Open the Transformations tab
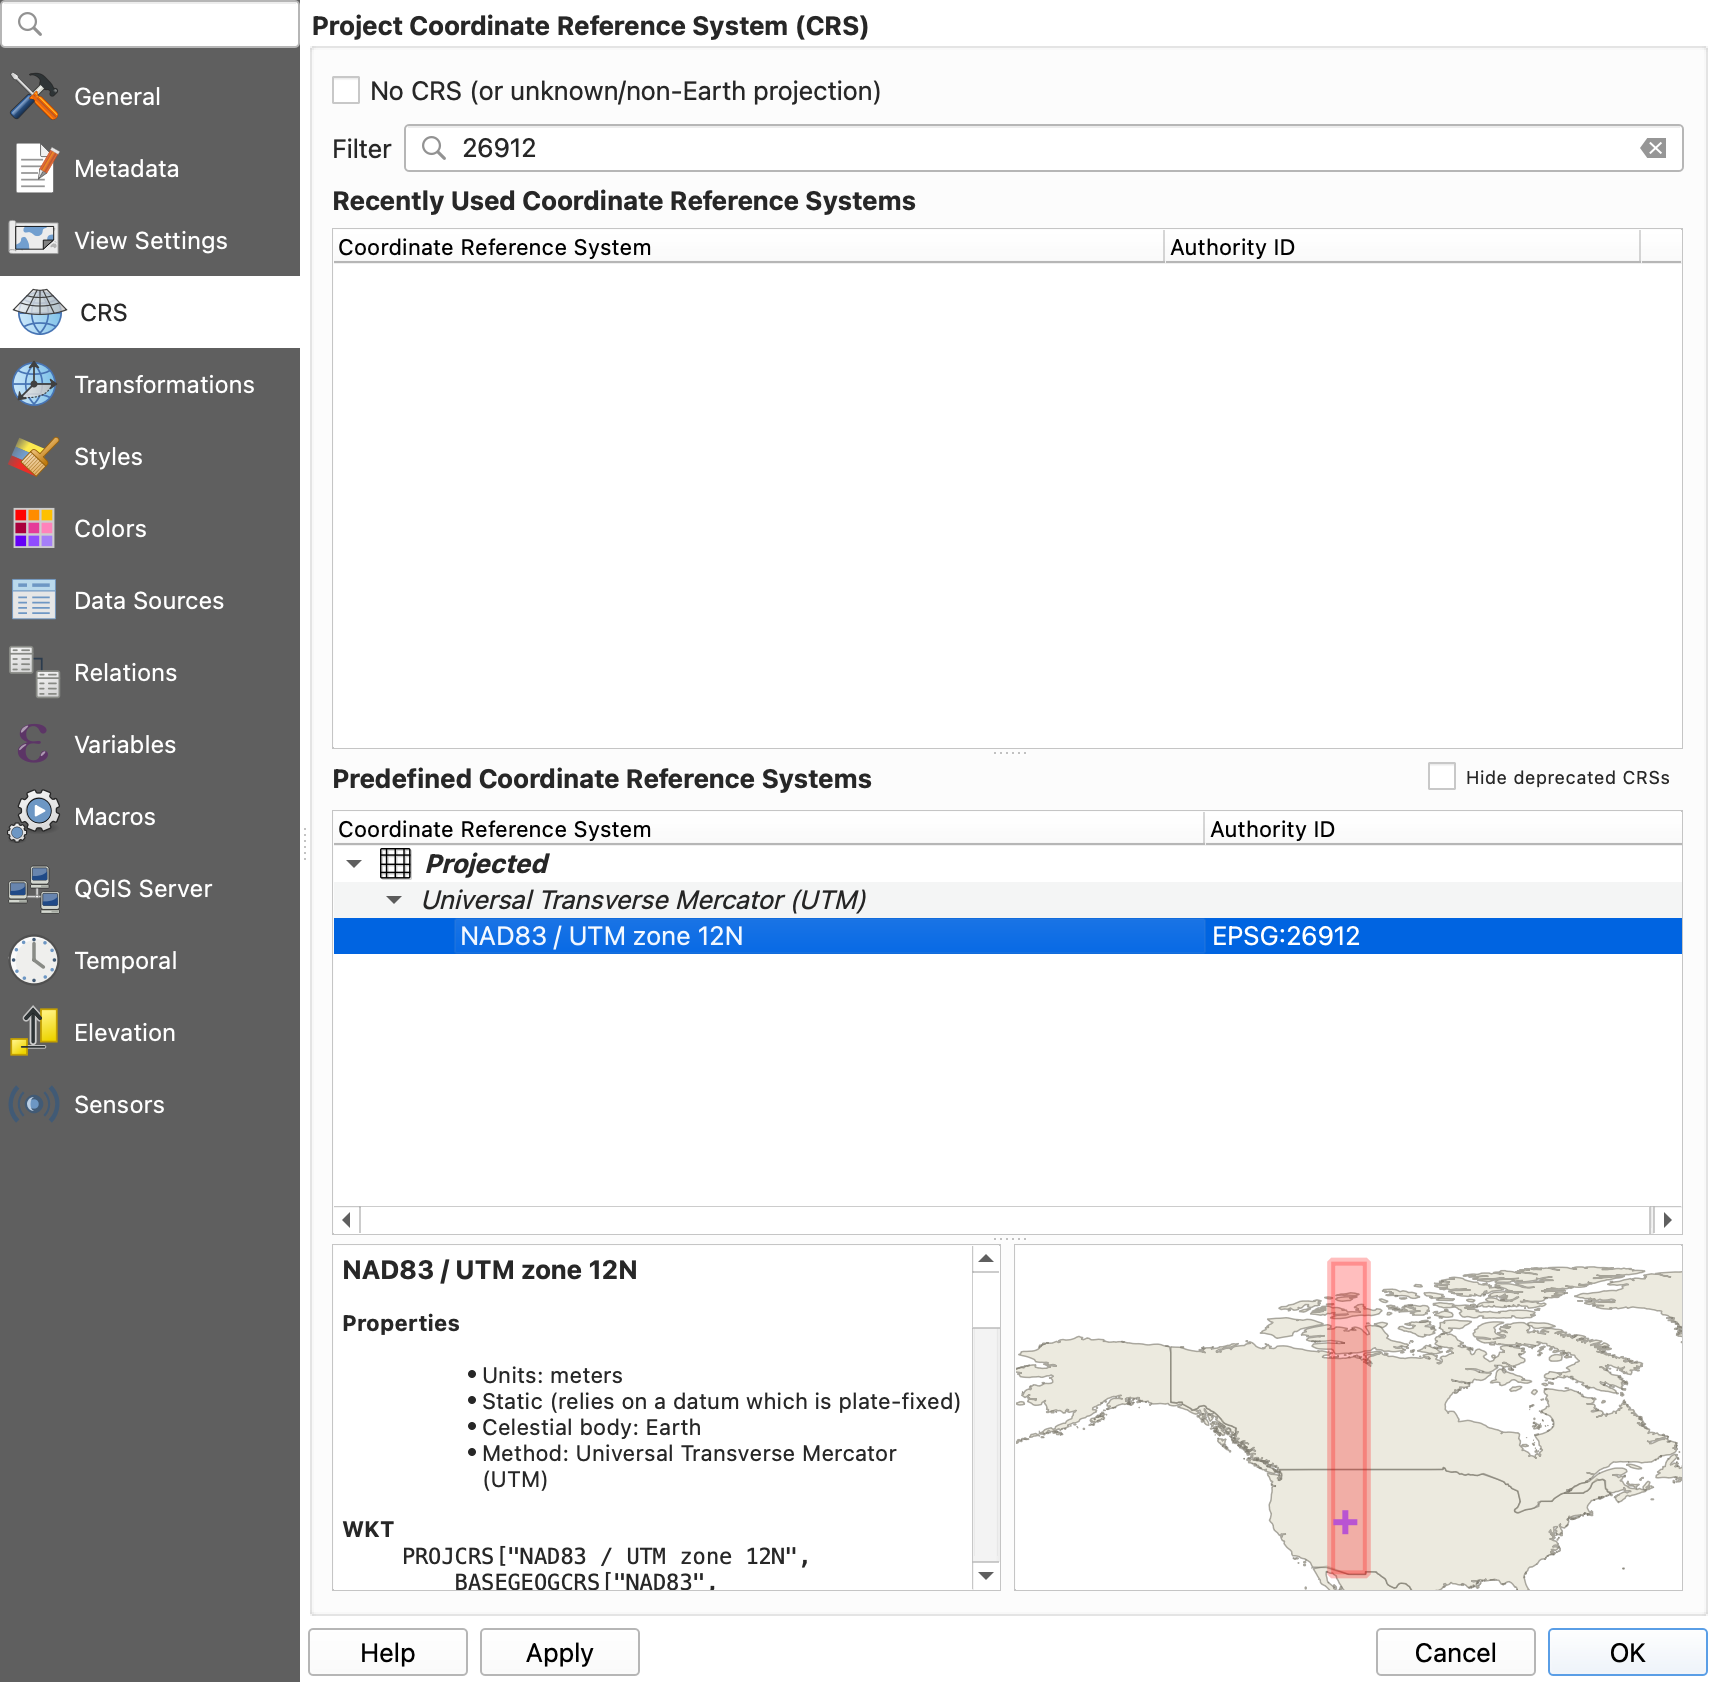Image resolution: width=1714 pixels, height=1682 pixels. pyautogui.click(x=150, y=384)
